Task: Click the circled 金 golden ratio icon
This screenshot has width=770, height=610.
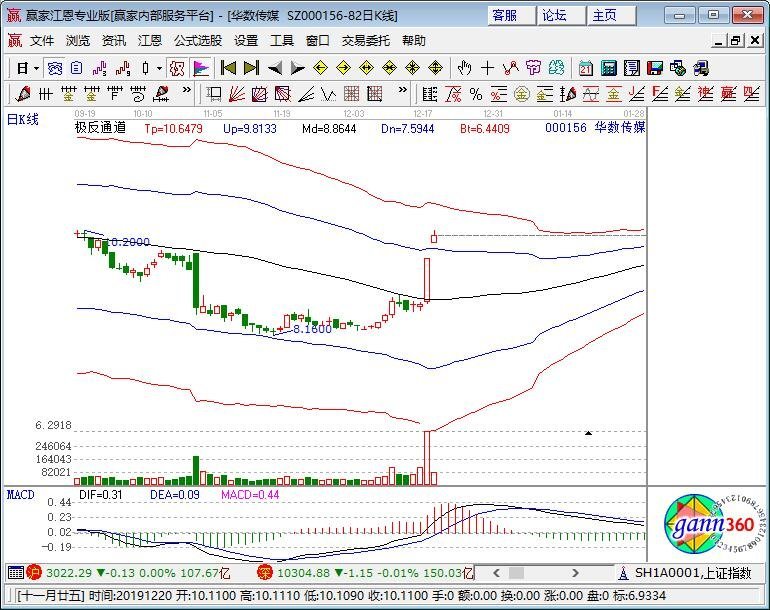Action: pyautogui.click(x=522, y=93)
